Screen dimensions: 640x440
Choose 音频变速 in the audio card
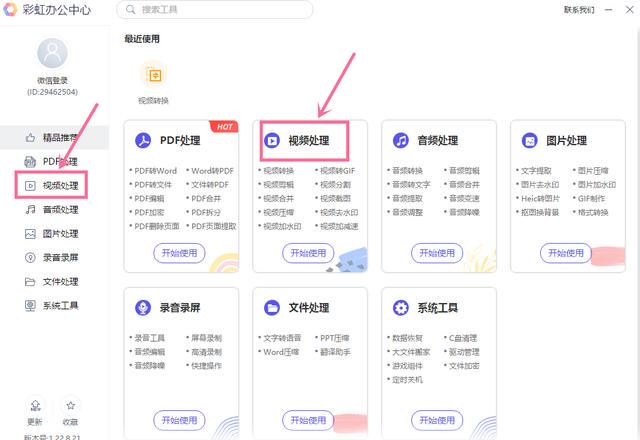coord(464,198)
